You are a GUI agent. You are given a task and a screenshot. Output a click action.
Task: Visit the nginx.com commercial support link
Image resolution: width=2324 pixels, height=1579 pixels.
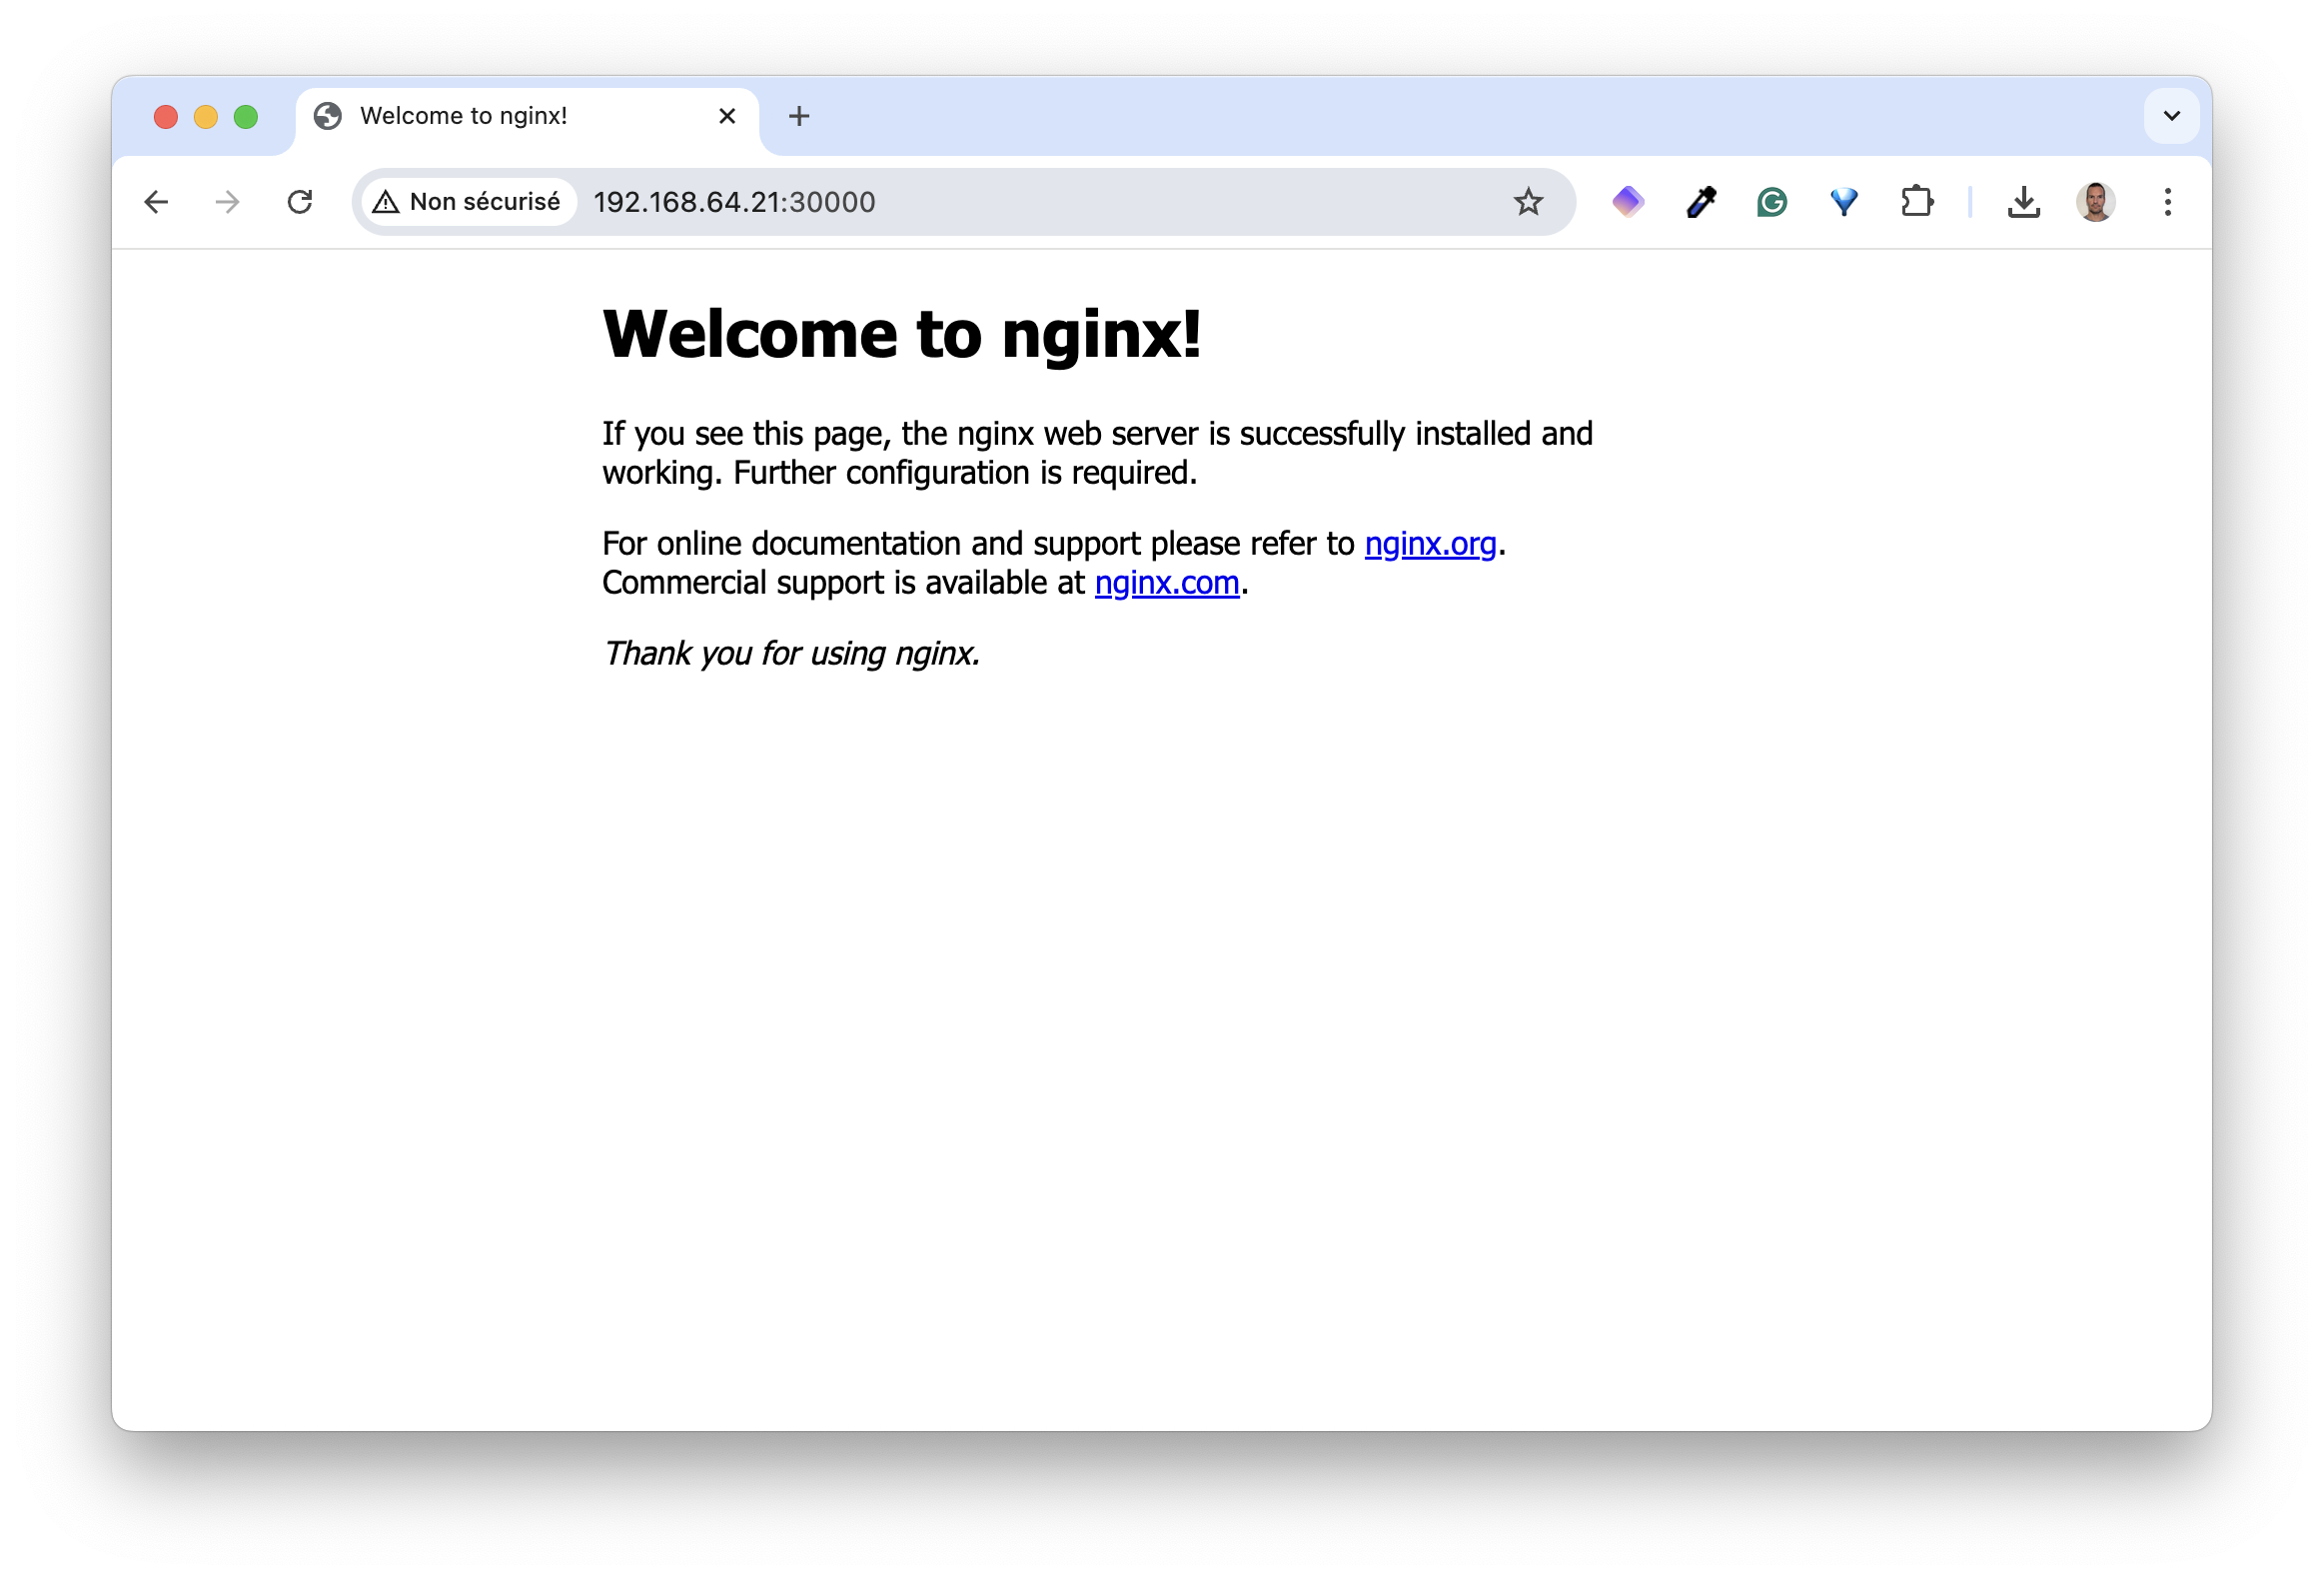click(x=1167, y=583)
